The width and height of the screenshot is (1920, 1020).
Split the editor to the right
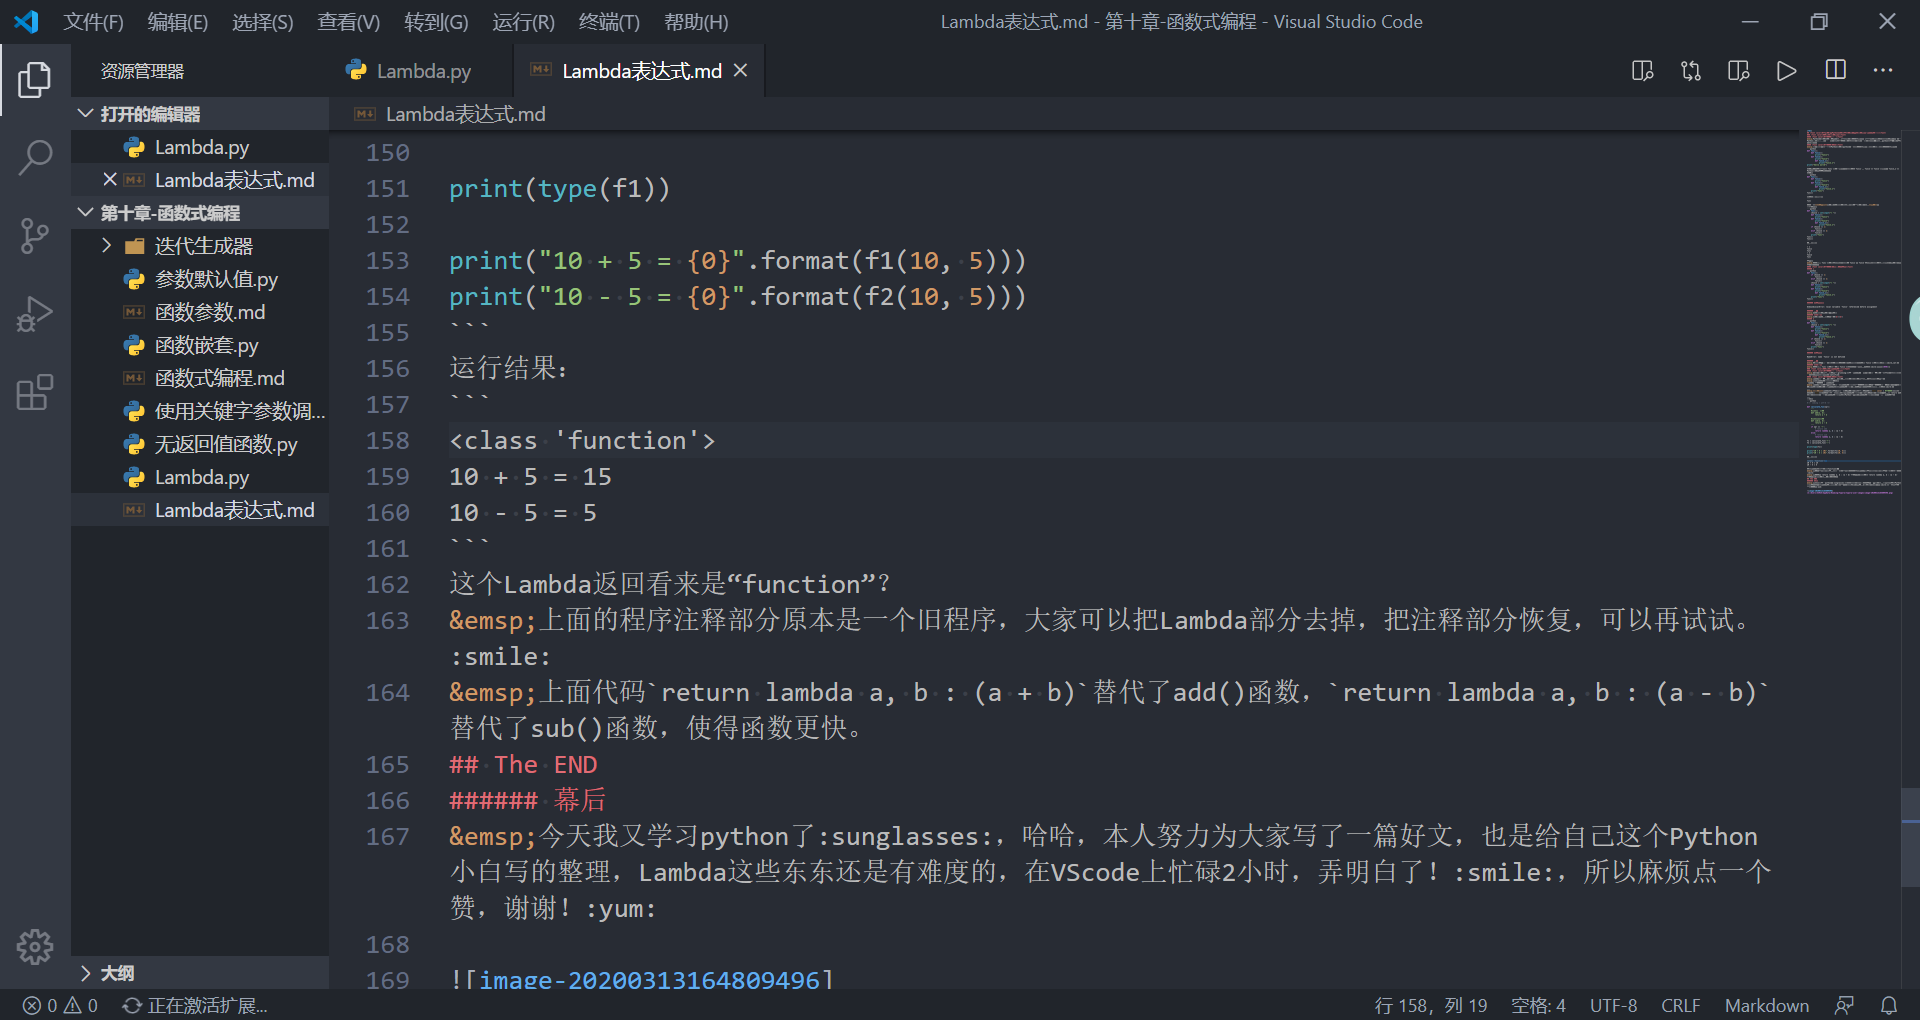click(1836, 70)
